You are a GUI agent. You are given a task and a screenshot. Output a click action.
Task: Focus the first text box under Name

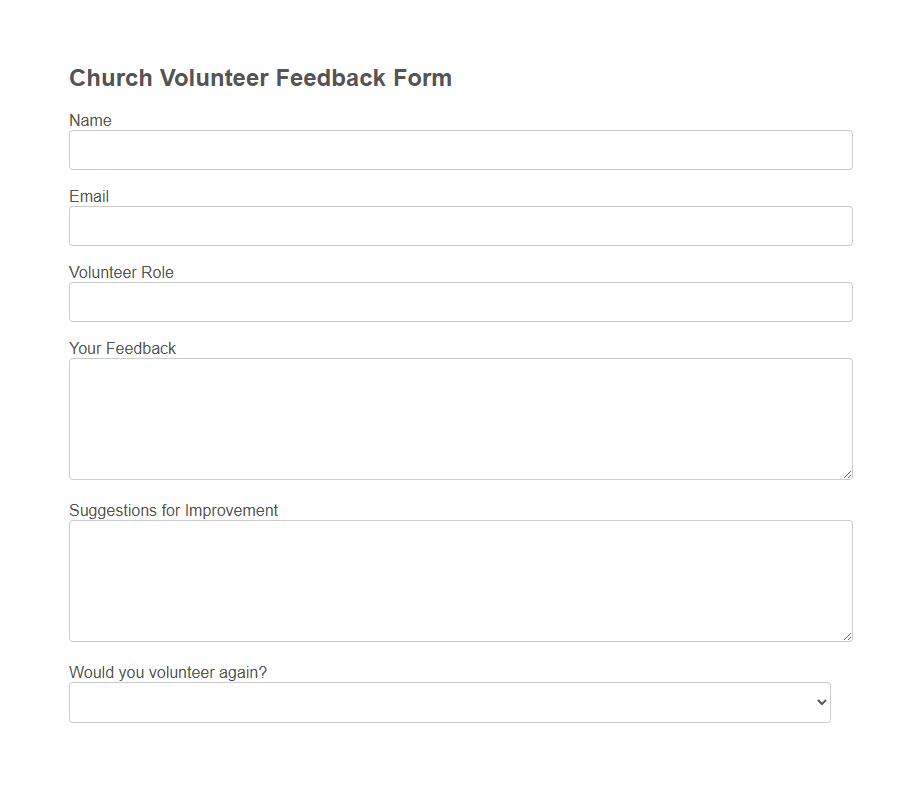[460, 149]
